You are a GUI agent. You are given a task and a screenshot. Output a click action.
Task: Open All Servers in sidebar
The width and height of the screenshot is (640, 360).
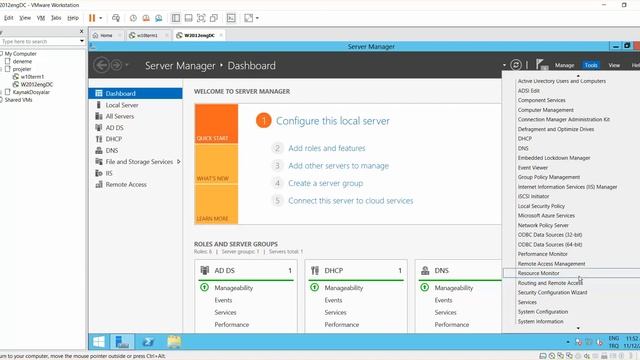pos(120,116)
